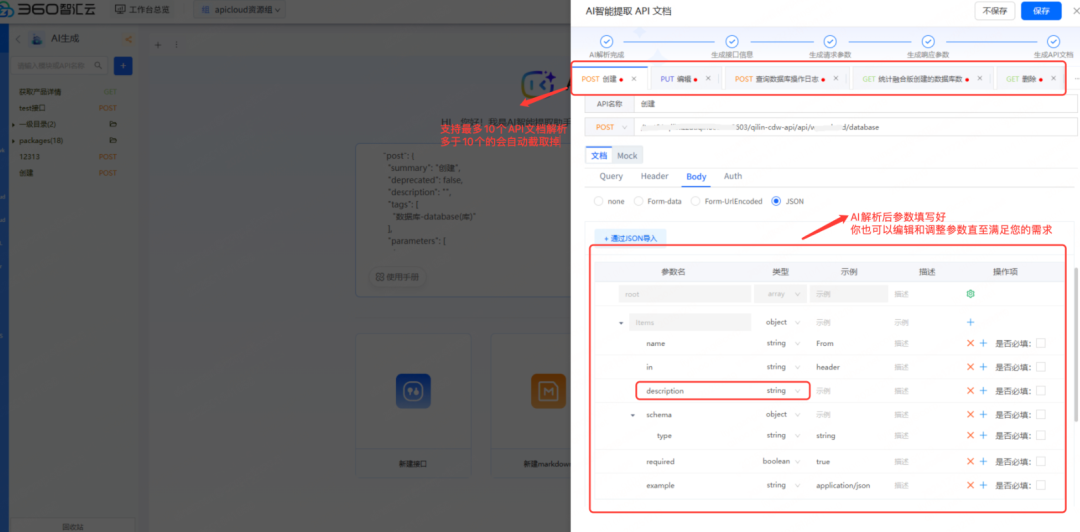
Task: Select the JSON body type
Action: [777, 201]
